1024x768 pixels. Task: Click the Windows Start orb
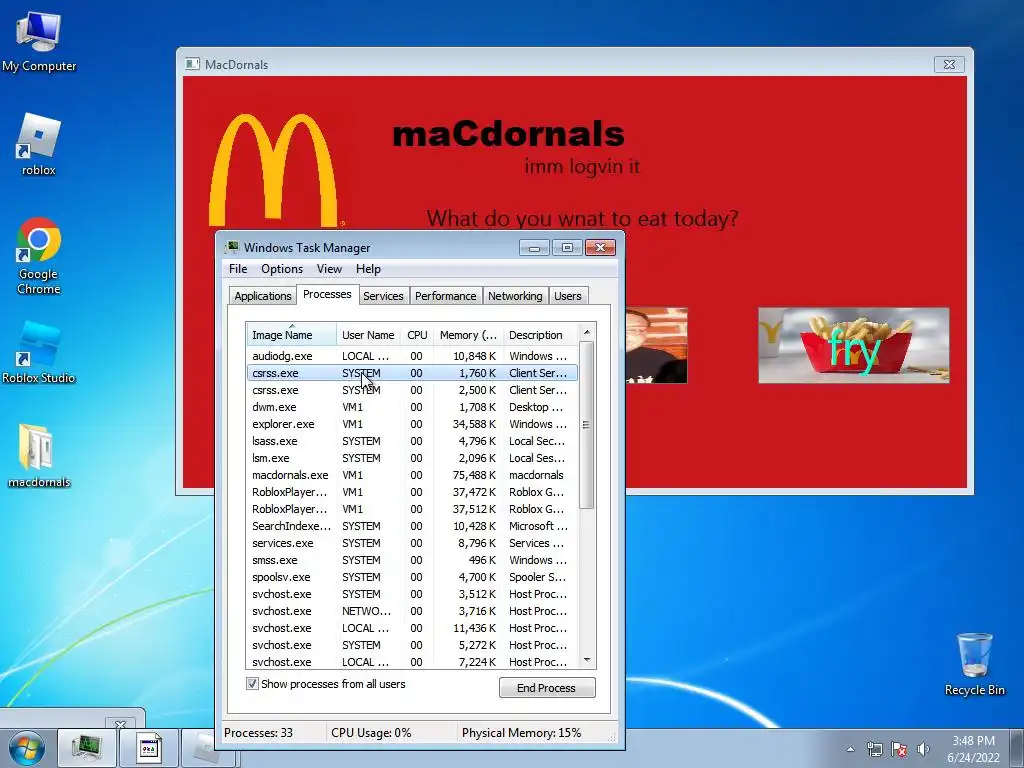click(x=27, y=748)
